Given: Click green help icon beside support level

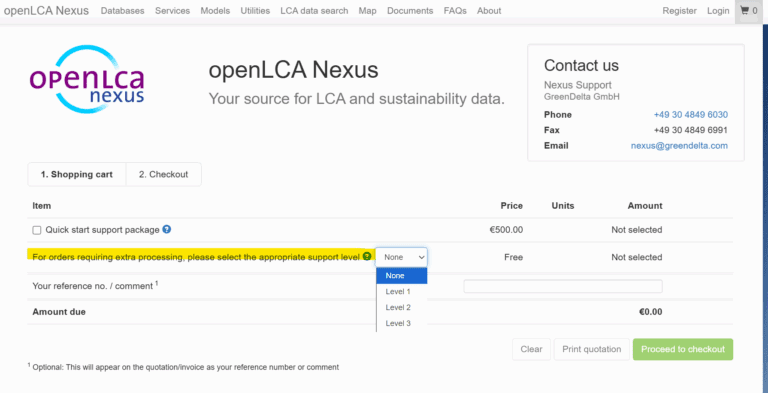Looking at the screenshot, I should [x=367, y=257].
